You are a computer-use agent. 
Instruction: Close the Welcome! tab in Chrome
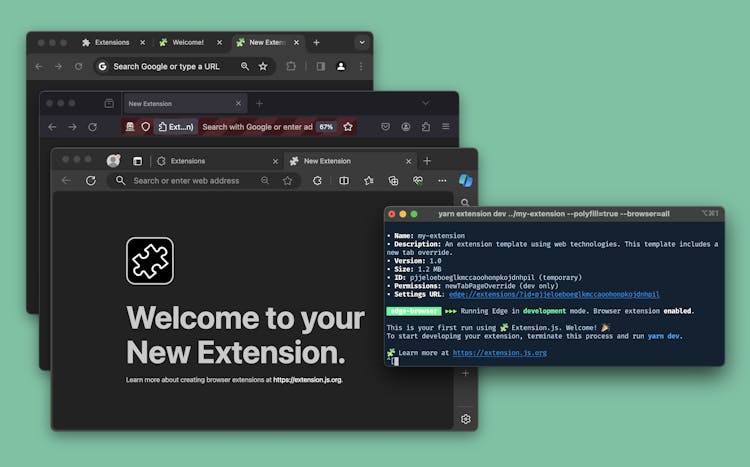[220, 43]
